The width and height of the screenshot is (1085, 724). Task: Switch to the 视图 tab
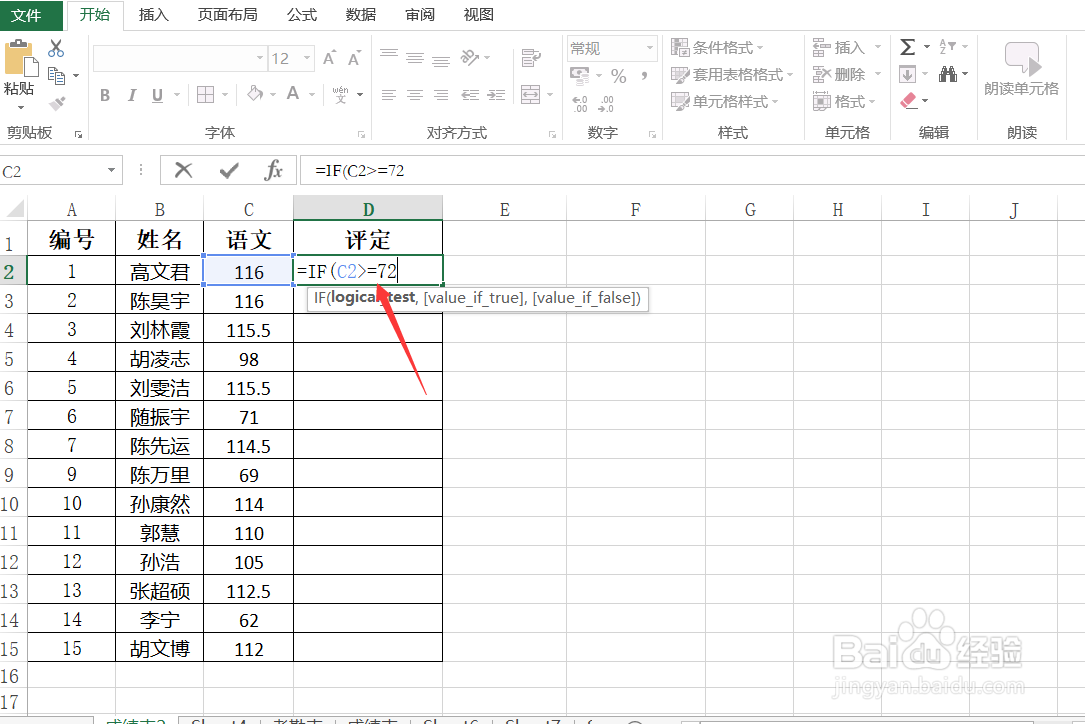point(478,15)
